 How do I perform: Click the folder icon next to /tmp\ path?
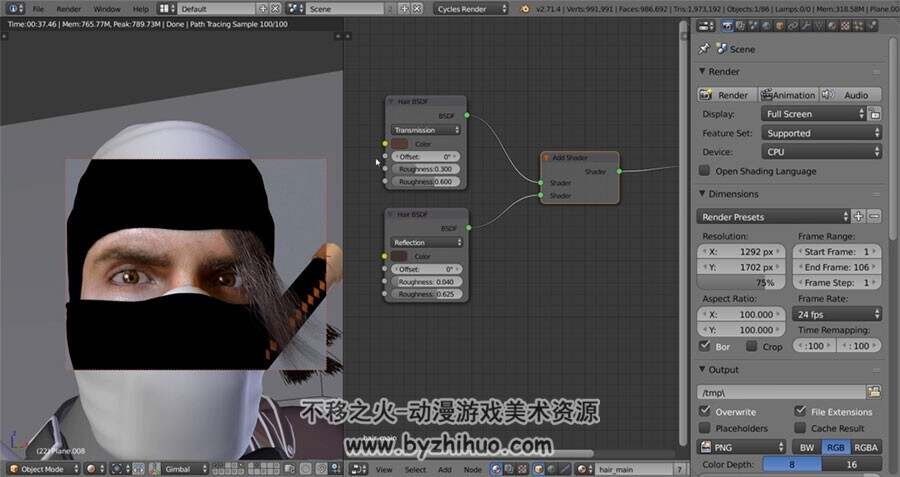874,393
